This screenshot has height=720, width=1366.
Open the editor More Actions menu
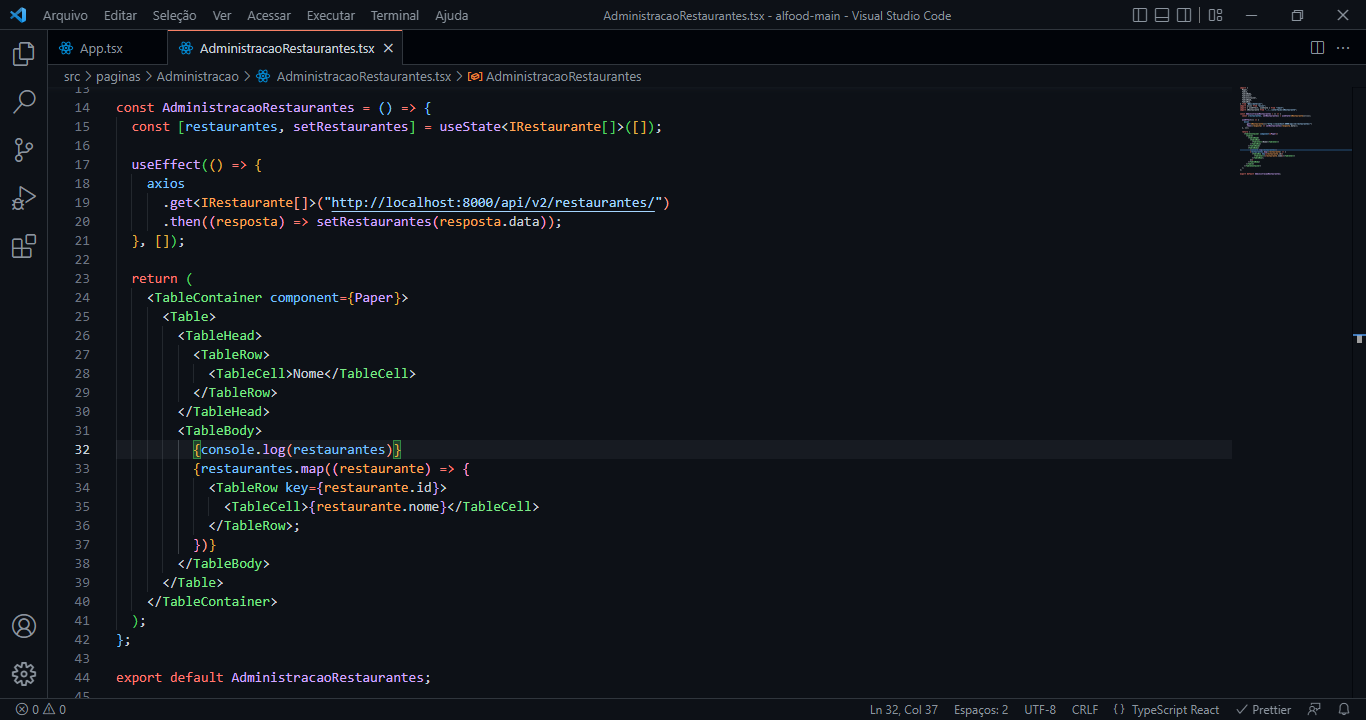pos(1345,48)
